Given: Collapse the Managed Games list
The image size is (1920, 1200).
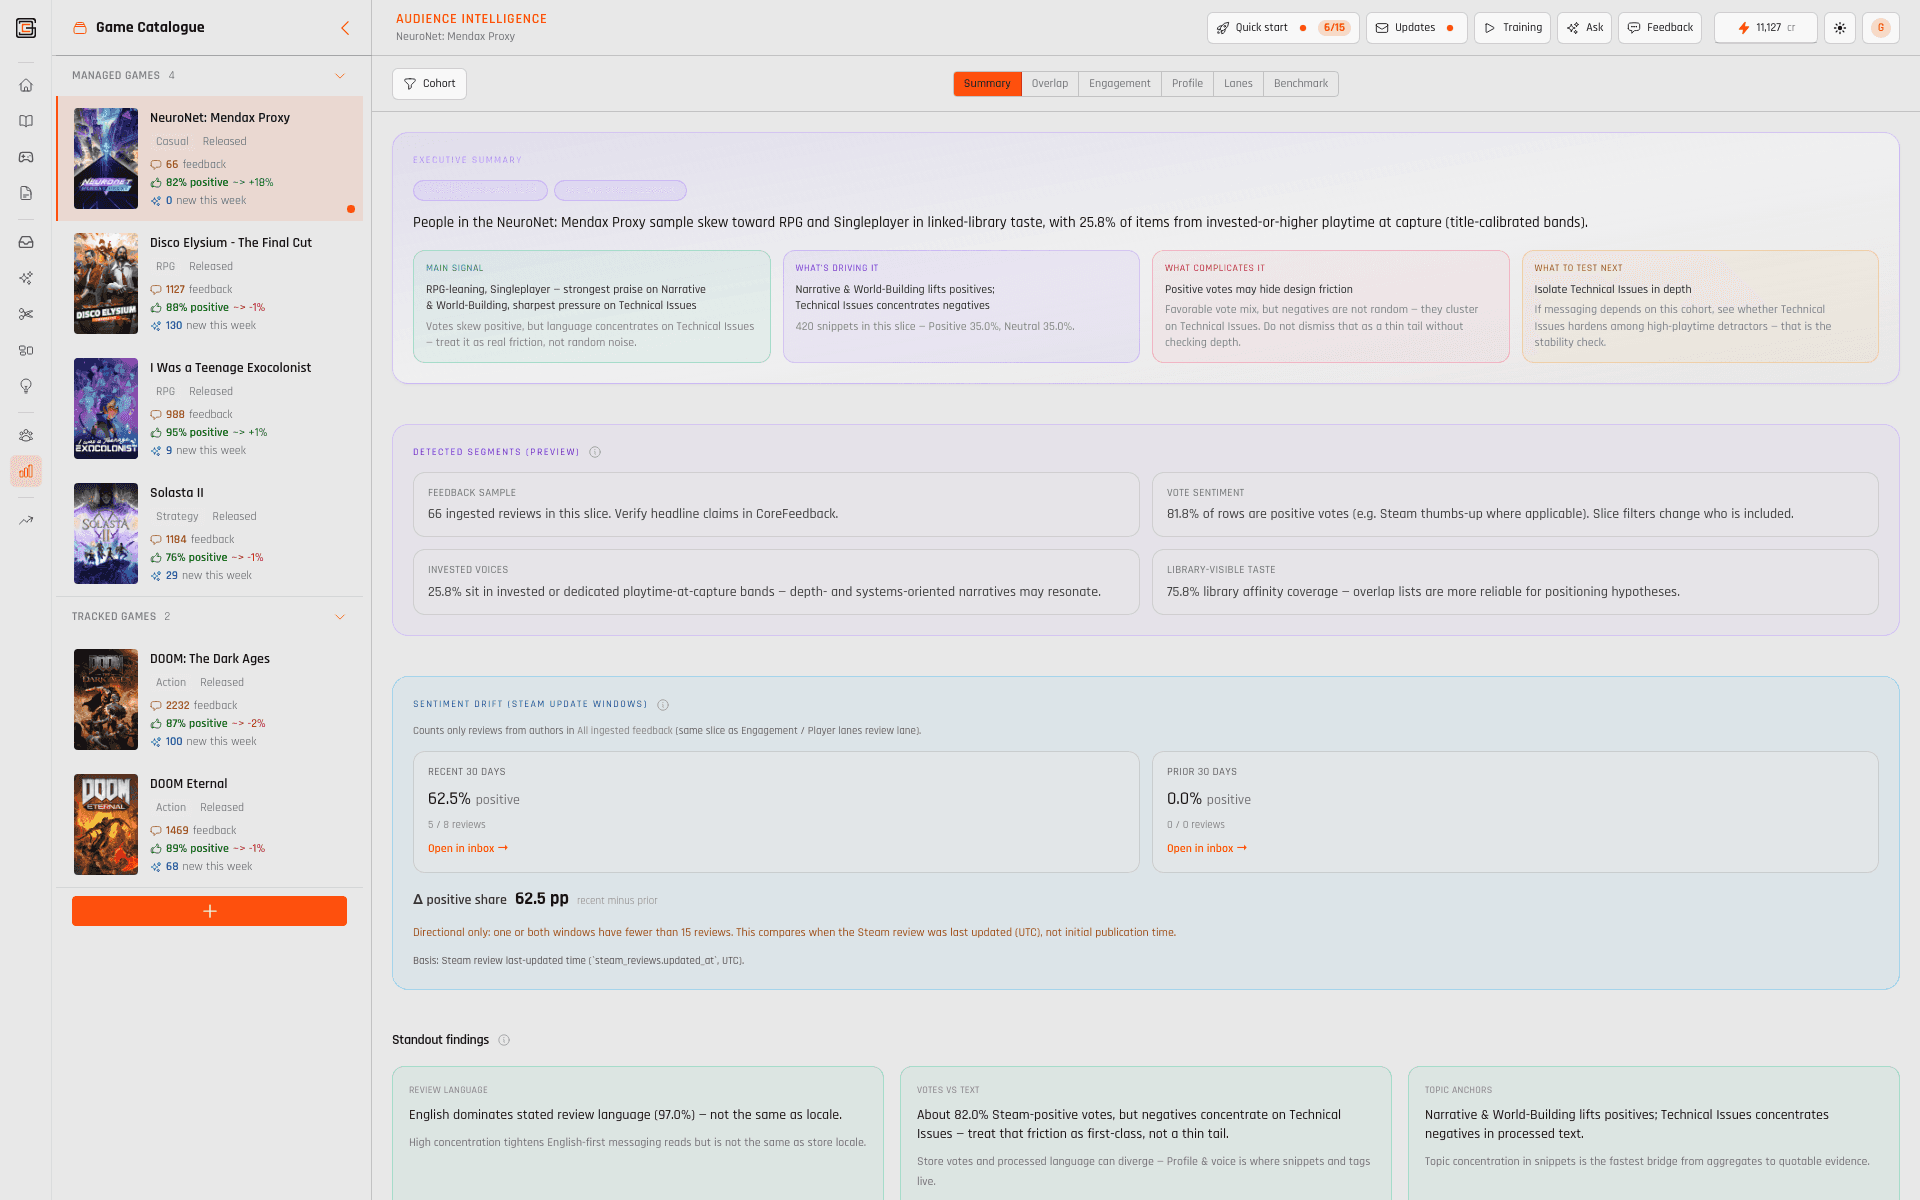Looking at the screenshot, I should [x=339, y=75].
